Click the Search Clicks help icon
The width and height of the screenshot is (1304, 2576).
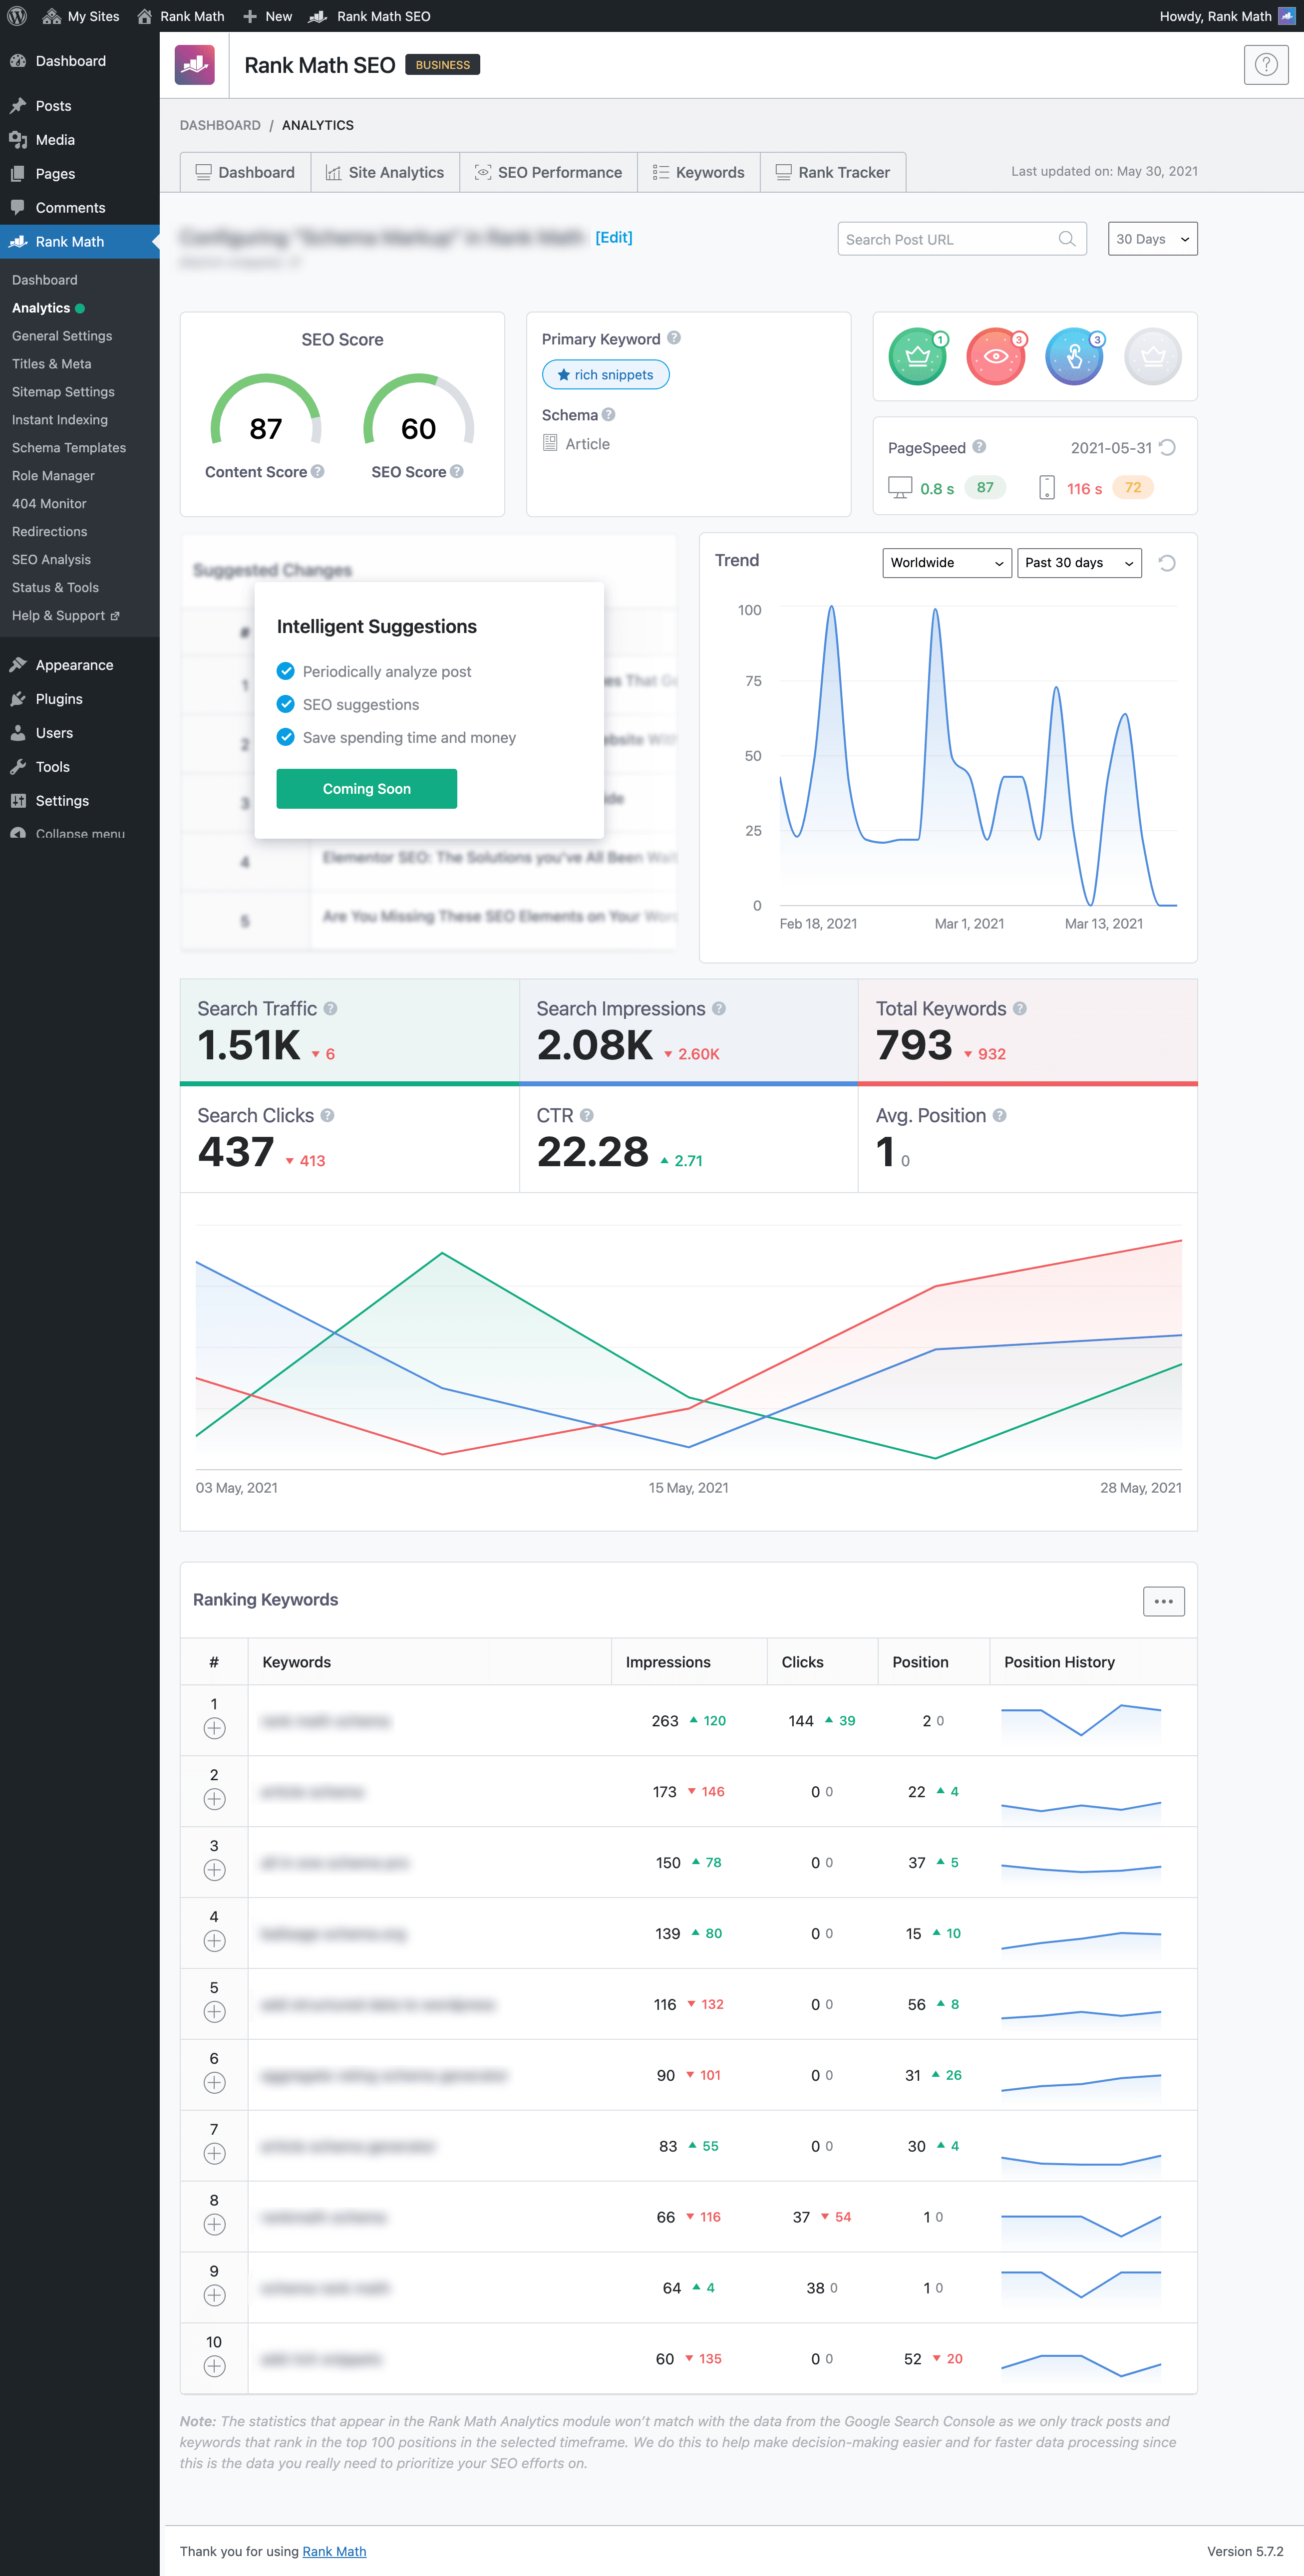click(327, 1116)
